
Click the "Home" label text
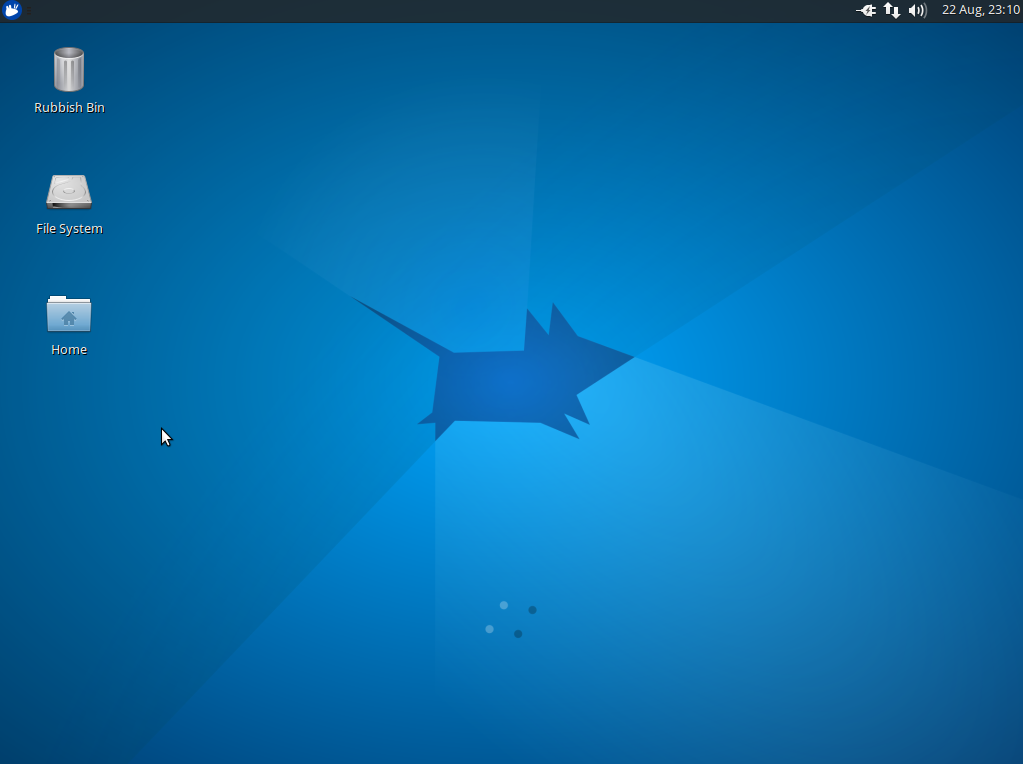[69, 350]
